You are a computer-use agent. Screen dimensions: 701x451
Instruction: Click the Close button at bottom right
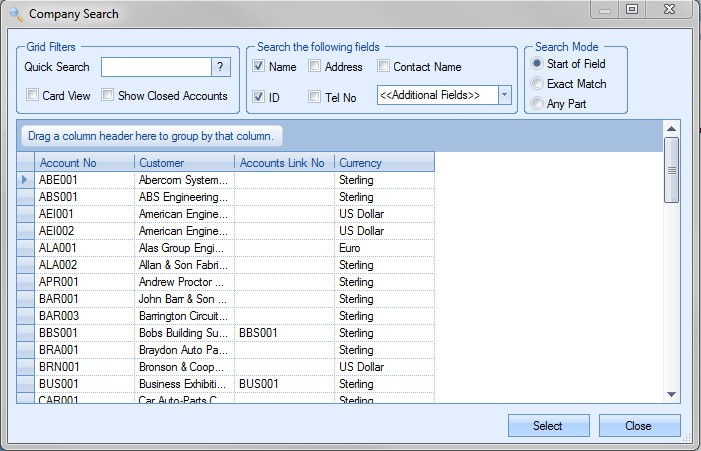click(639, 426)
